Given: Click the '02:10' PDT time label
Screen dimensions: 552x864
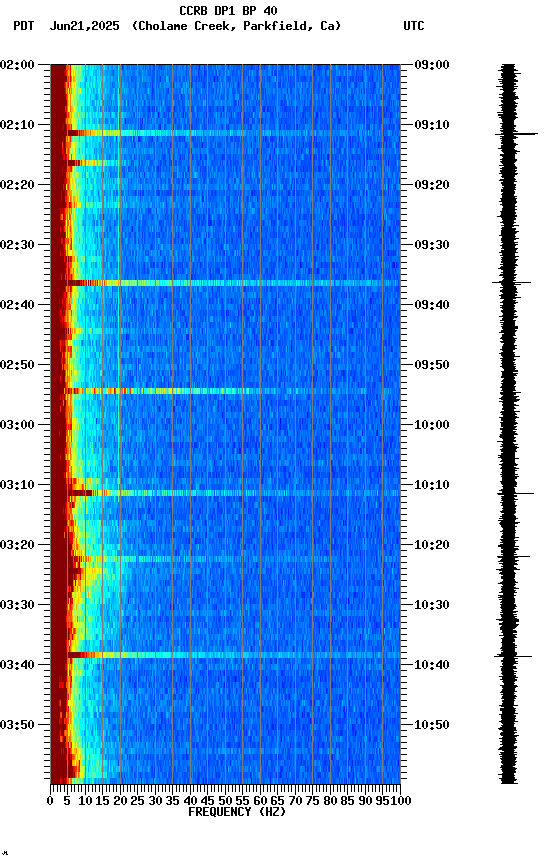Looking at the screenshot, I should point(17,125).
